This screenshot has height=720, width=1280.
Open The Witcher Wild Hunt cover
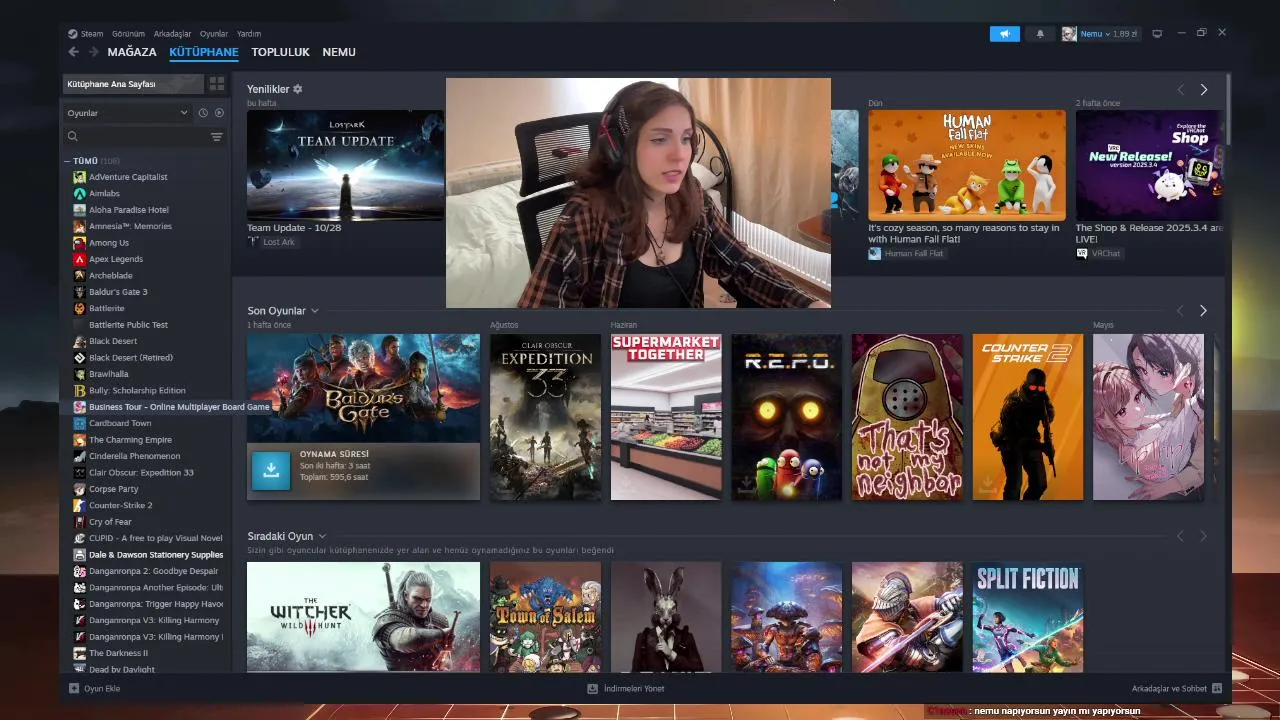(x=363, y=617)
